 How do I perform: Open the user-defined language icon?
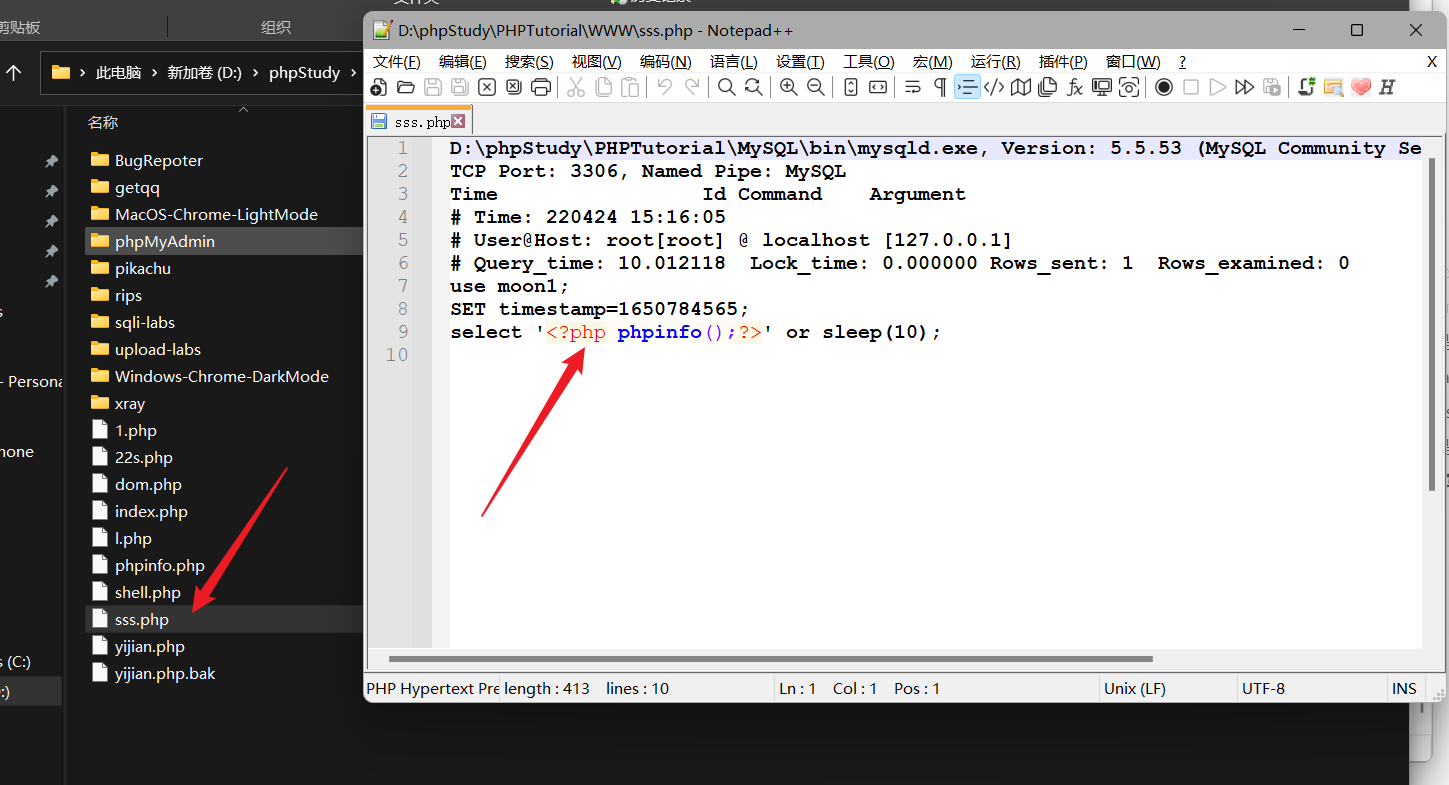994,87
